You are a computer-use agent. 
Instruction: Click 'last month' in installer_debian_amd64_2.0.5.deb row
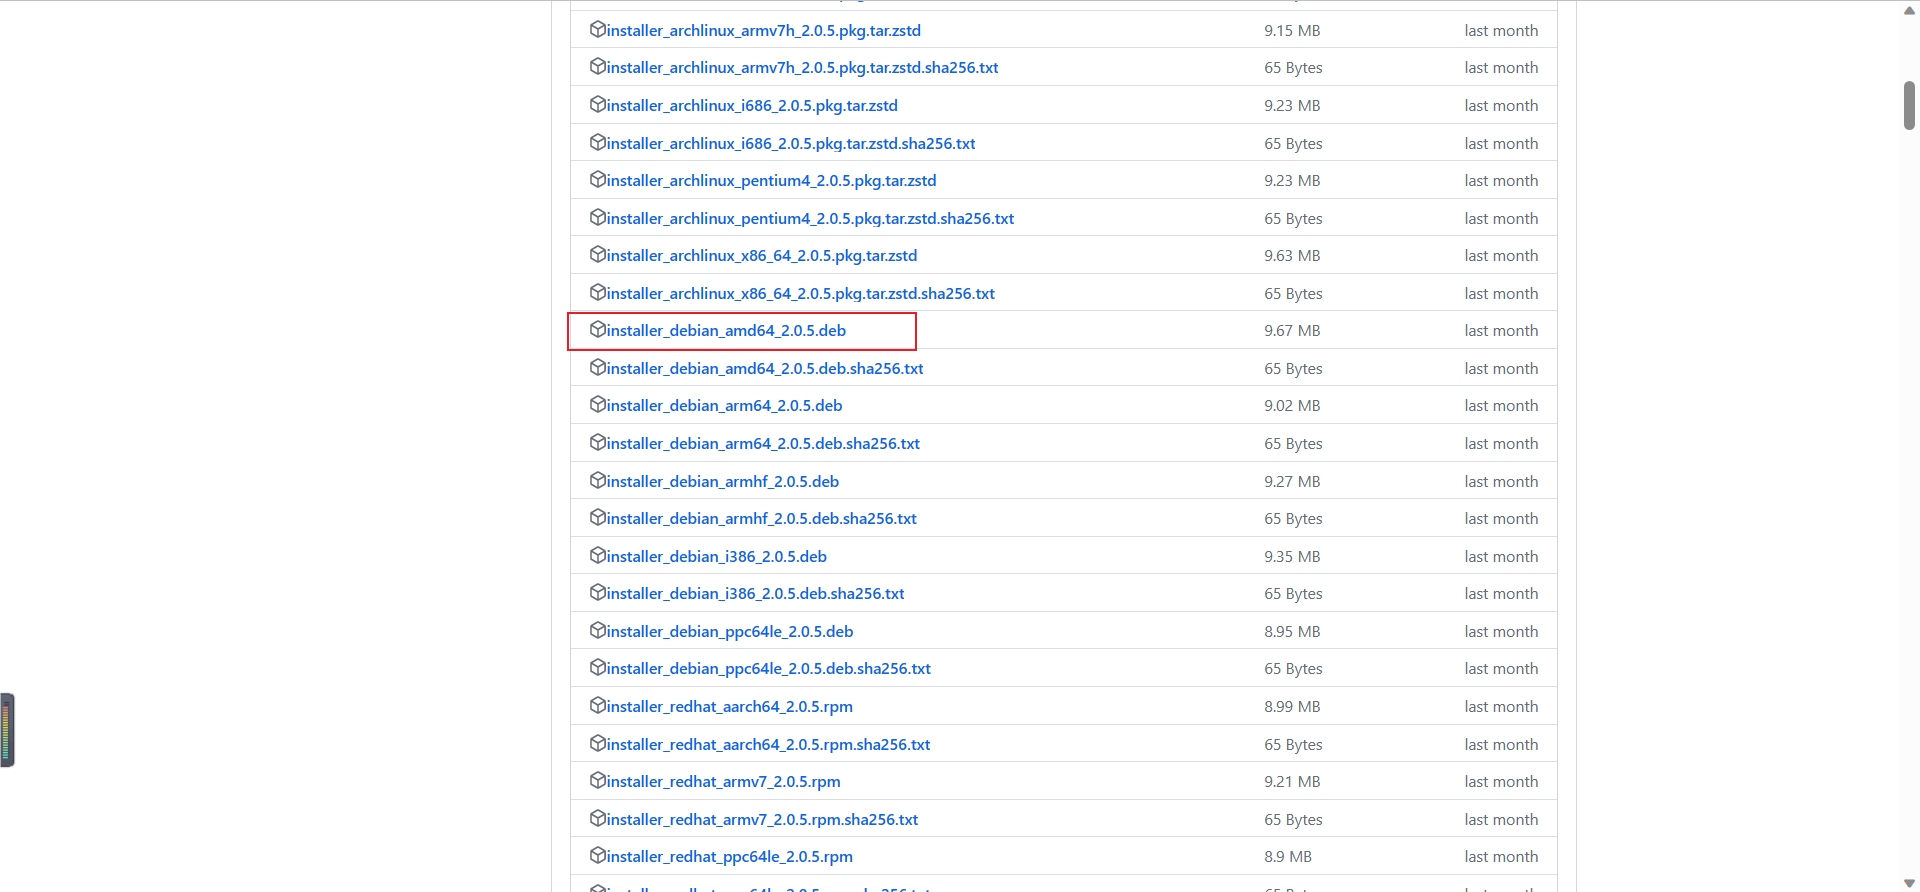1501,331
